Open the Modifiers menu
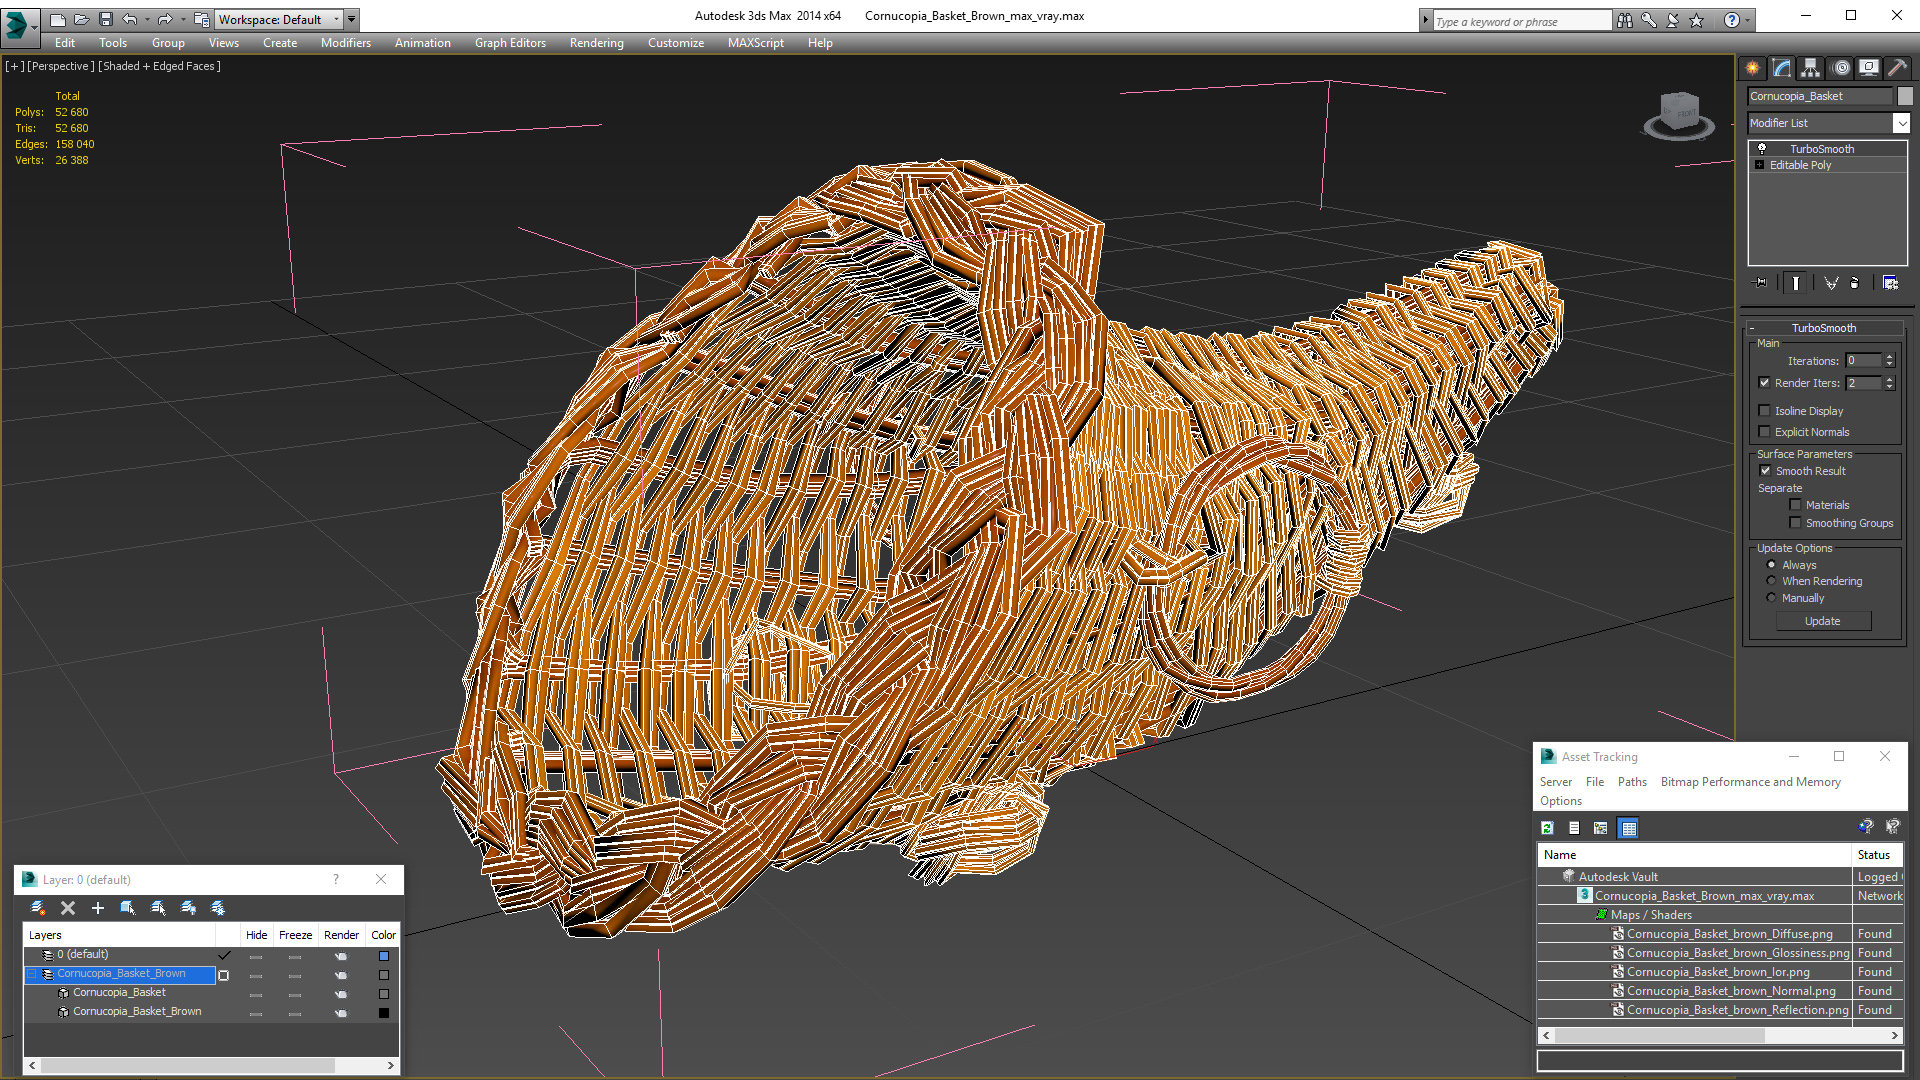Image resolution: width=1920 pixels, height=1080 pixels. pyautogui.click(x=345, y=43)
